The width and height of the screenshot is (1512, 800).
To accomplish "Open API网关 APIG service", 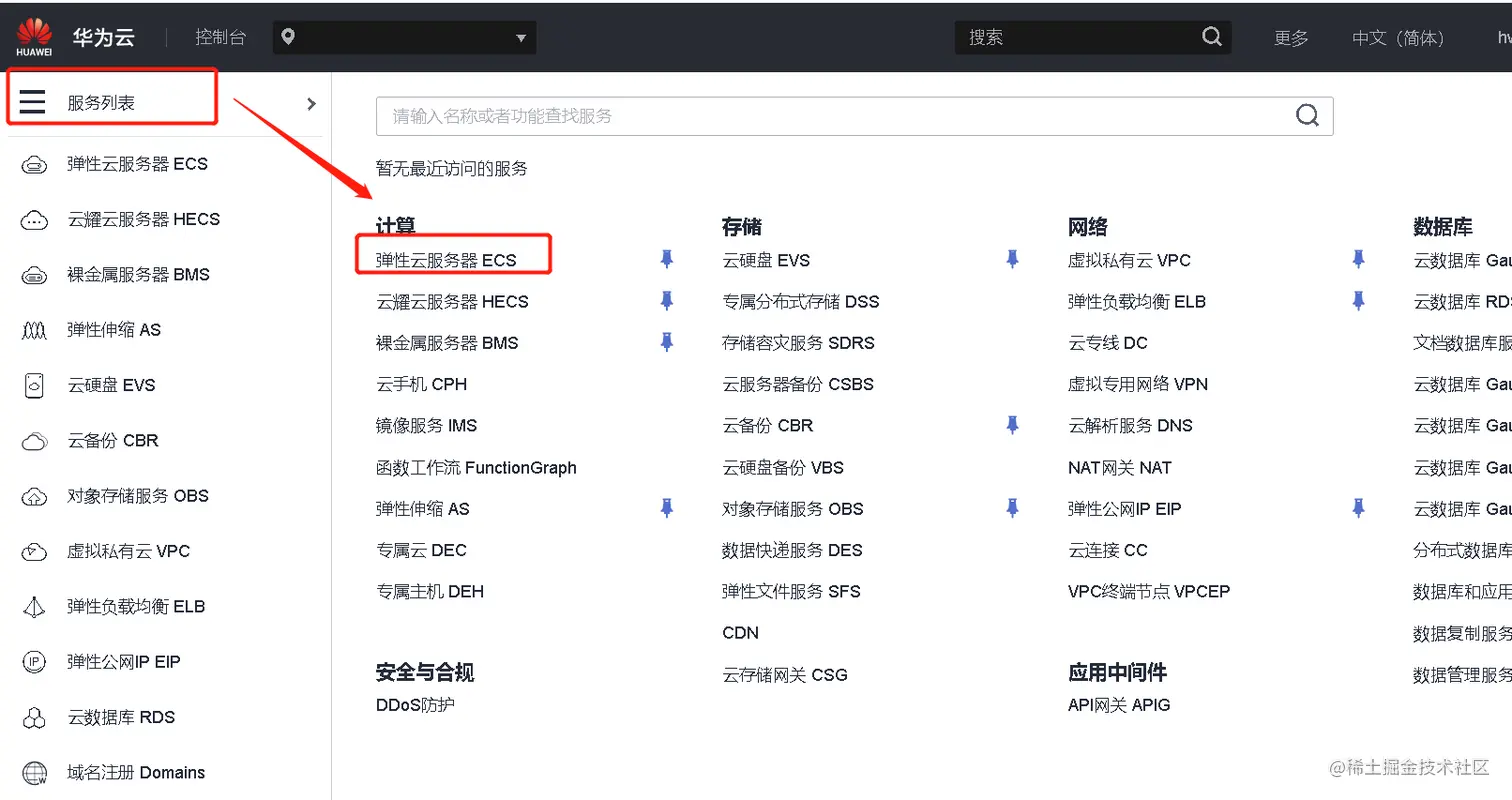I will (x=1119, y=704).
